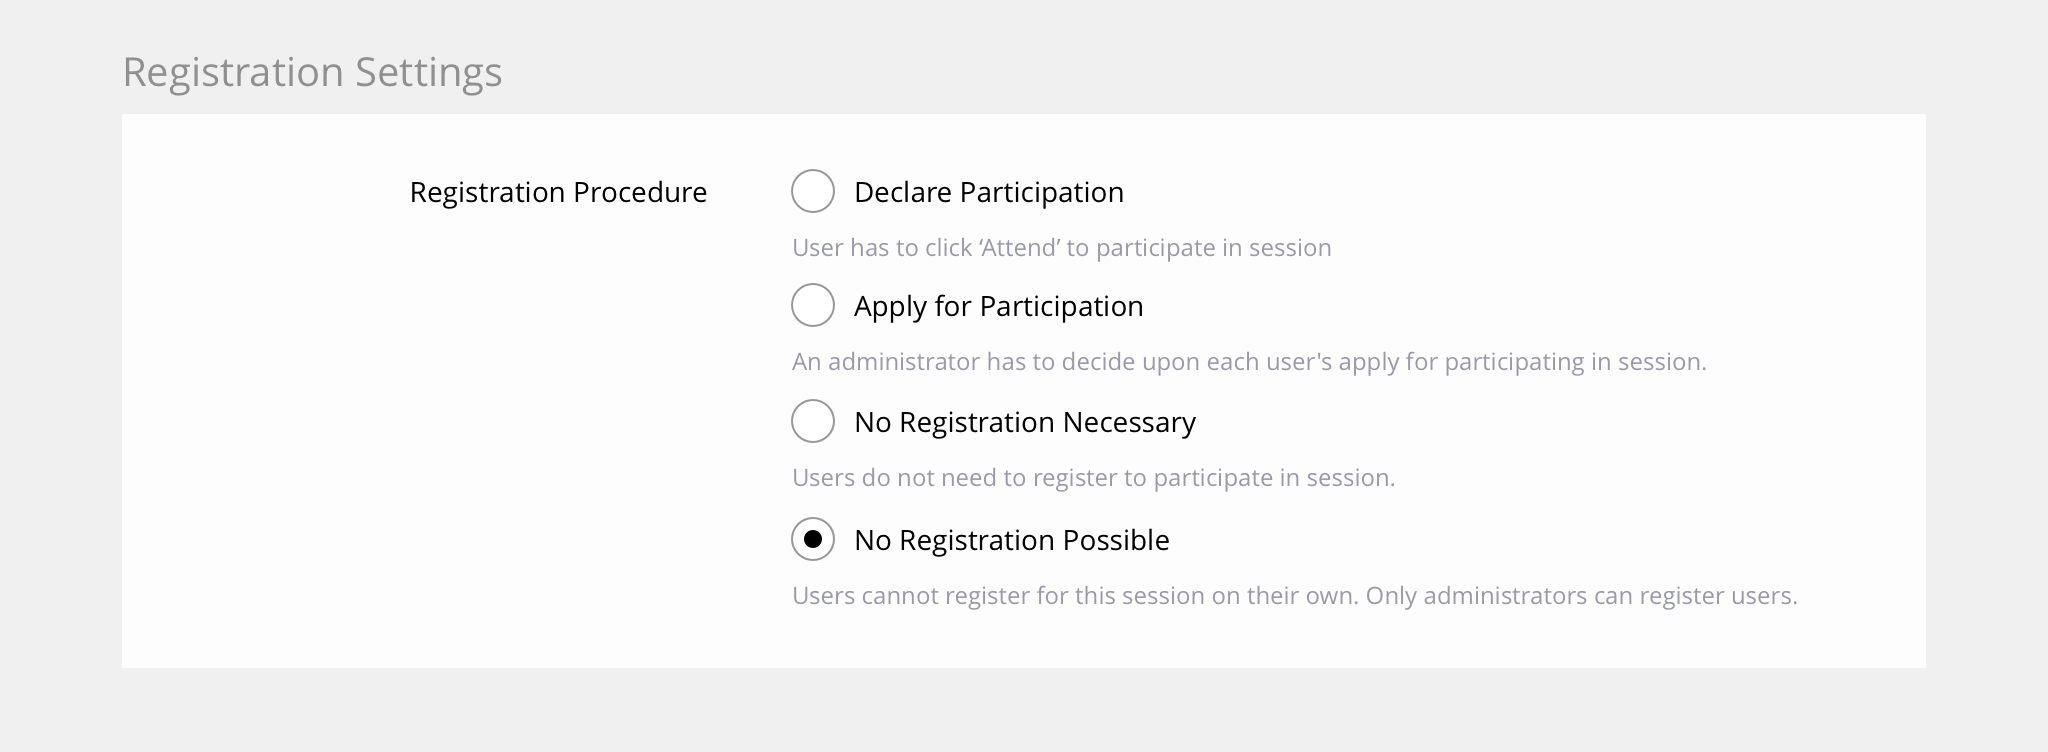2048x752 pixels.
Task: Click the 'An administrator has to decide' description
Action: [1248, 362]
